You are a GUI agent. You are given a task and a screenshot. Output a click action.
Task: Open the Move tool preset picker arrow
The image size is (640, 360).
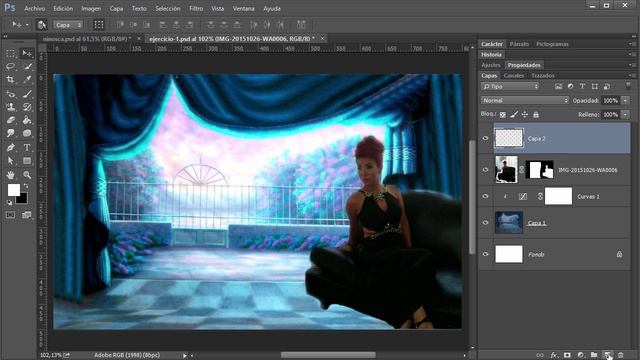point(27,25)
